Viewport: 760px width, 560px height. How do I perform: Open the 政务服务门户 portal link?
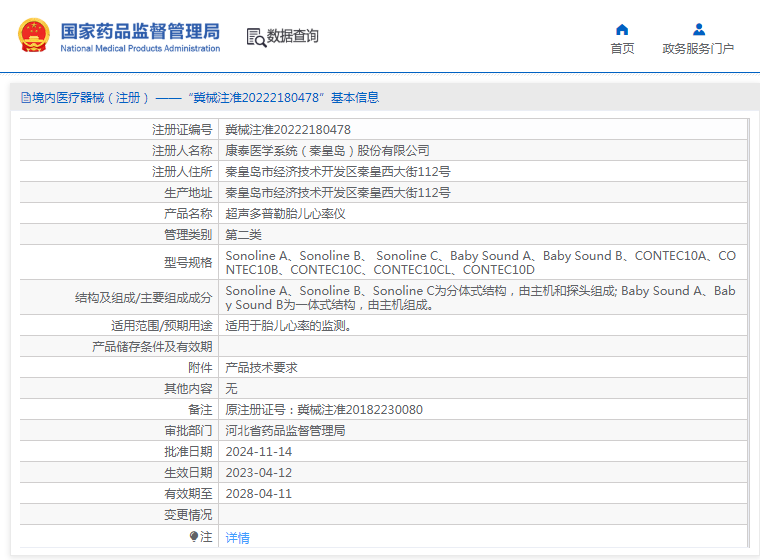698,48
